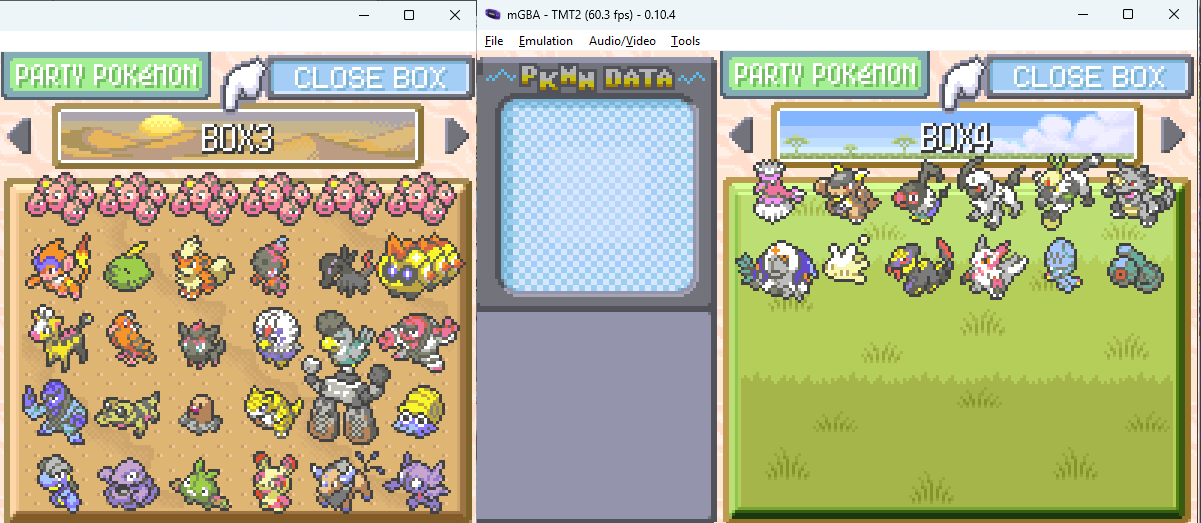Maximize the mGBA TMT2 window
1201x523 pixels.
[1128, 15]
